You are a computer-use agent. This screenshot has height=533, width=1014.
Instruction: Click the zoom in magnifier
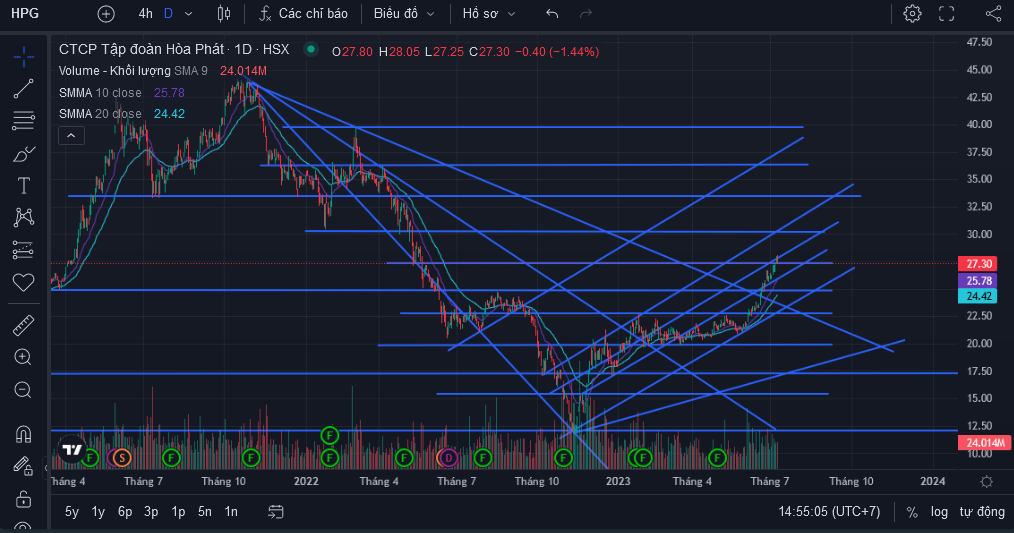coord(24,357)
